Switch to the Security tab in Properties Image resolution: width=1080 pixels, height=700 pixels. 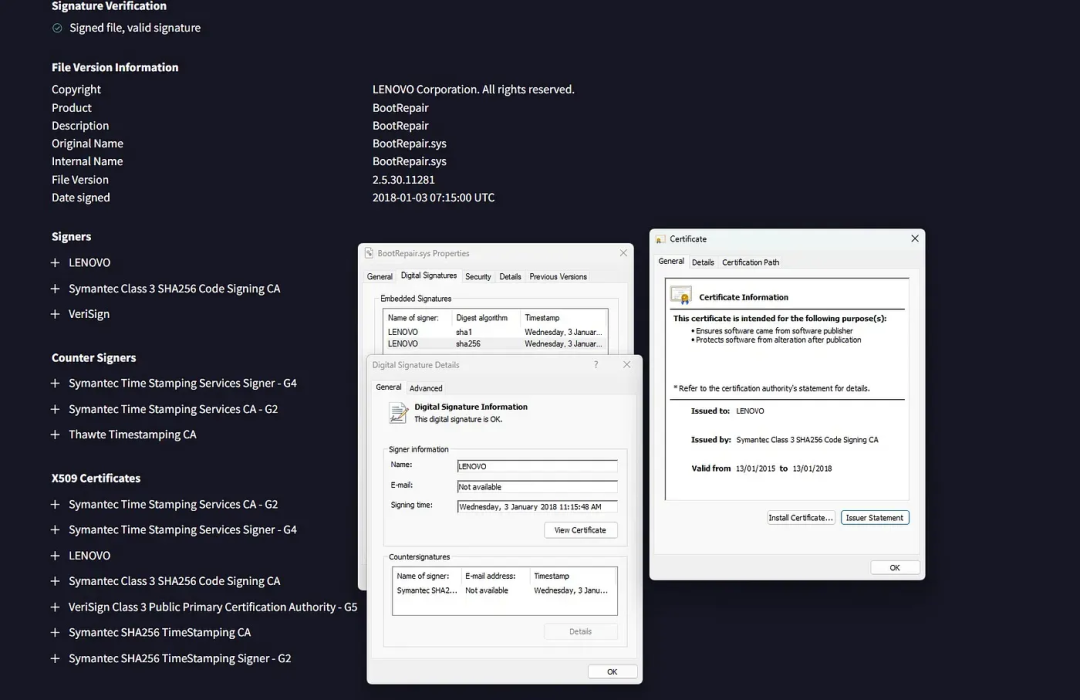(478, 276)
